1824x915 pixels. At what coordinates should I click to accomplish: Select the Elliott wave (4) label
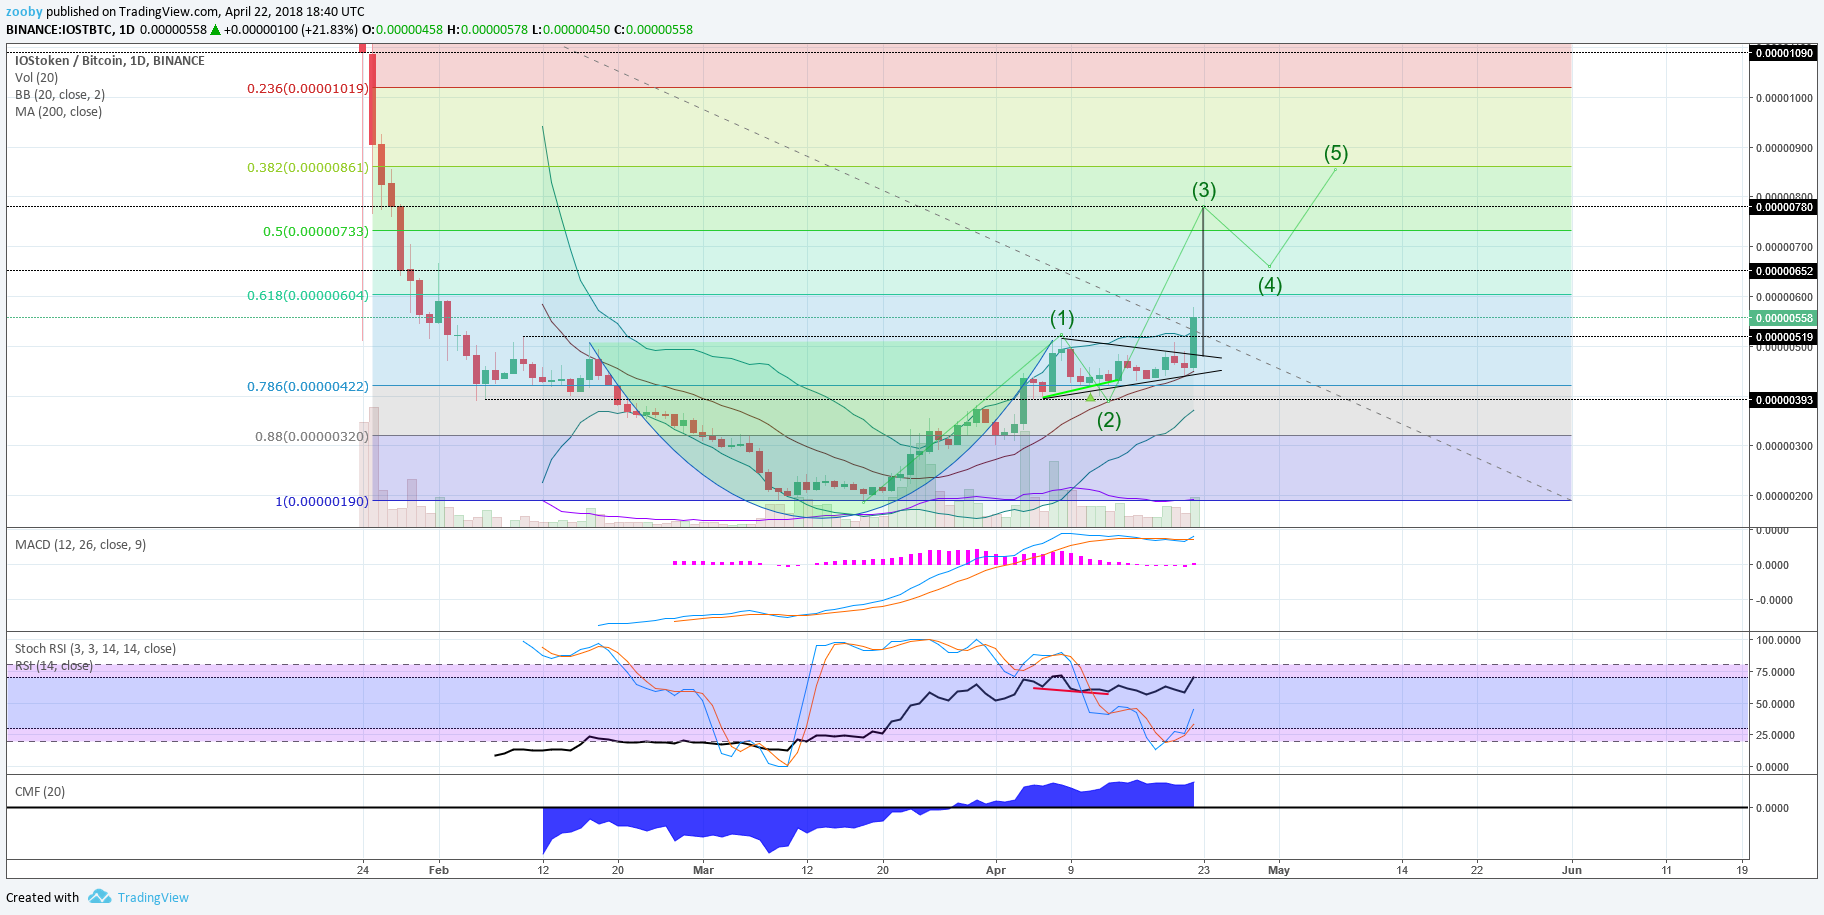pos(1270,285)
